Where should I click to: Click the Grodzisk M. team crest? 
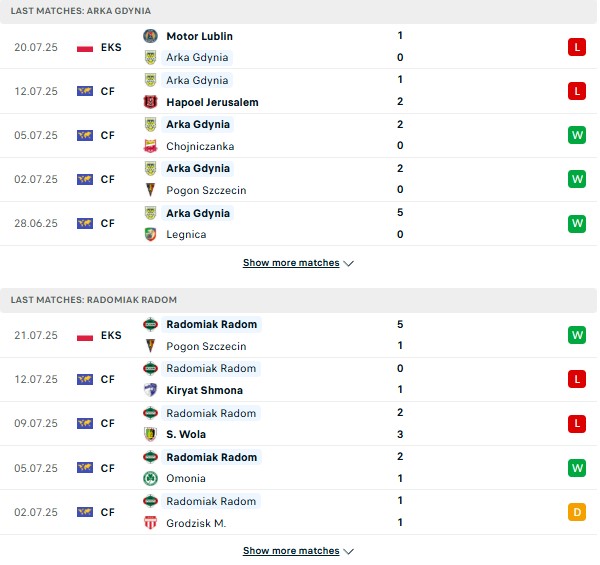tap(150, 522)
